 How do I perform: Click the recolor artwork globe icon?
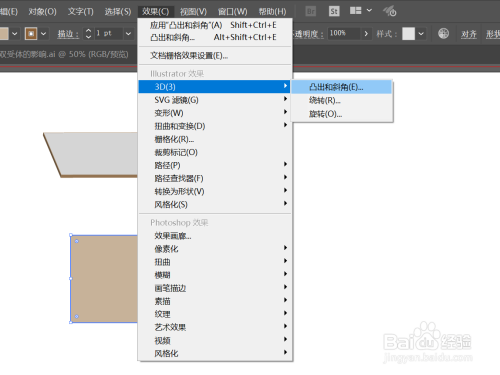(443, 33)
